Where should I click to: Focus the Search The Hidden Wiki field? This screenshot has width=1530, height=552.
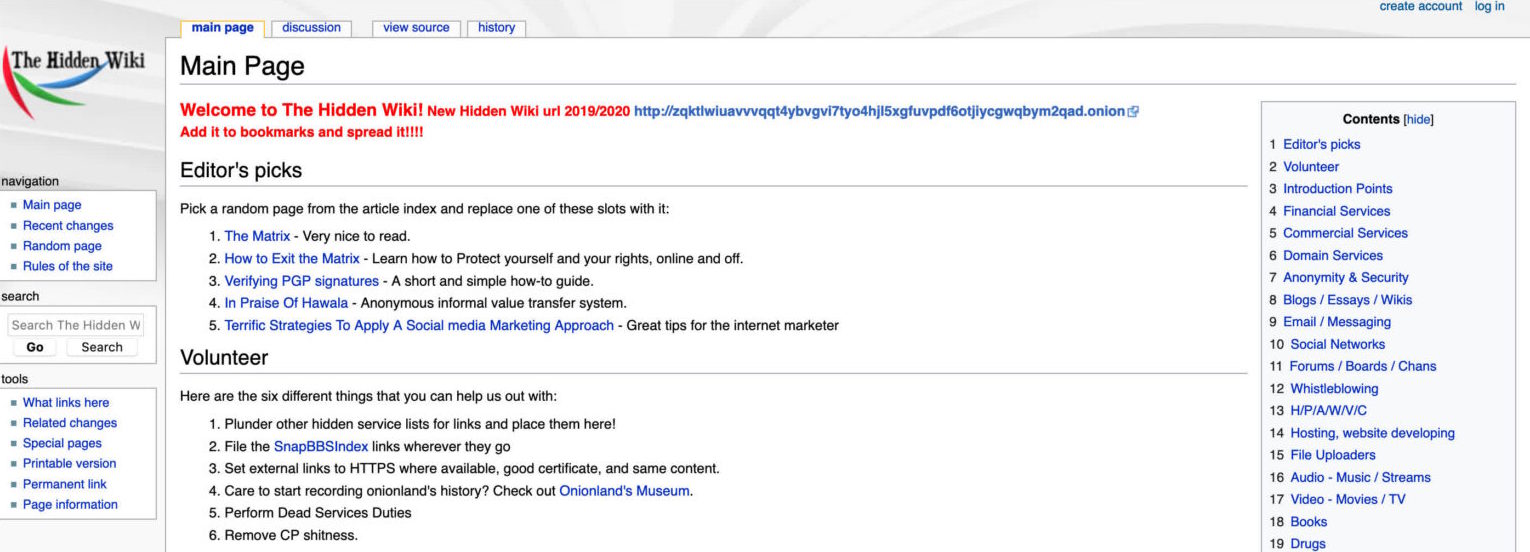(x=76, y=325)
